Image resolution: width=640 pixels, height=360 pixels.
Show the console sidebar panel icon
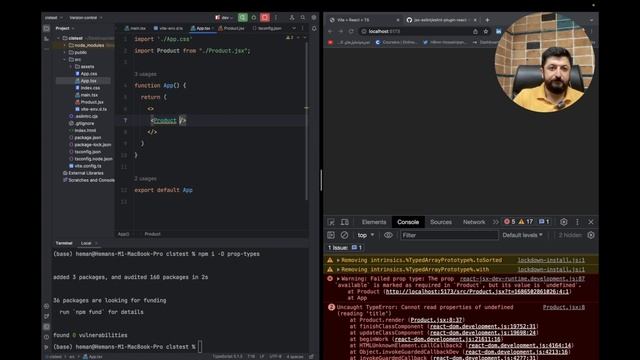pyautogui.click(x=331, y=235)
